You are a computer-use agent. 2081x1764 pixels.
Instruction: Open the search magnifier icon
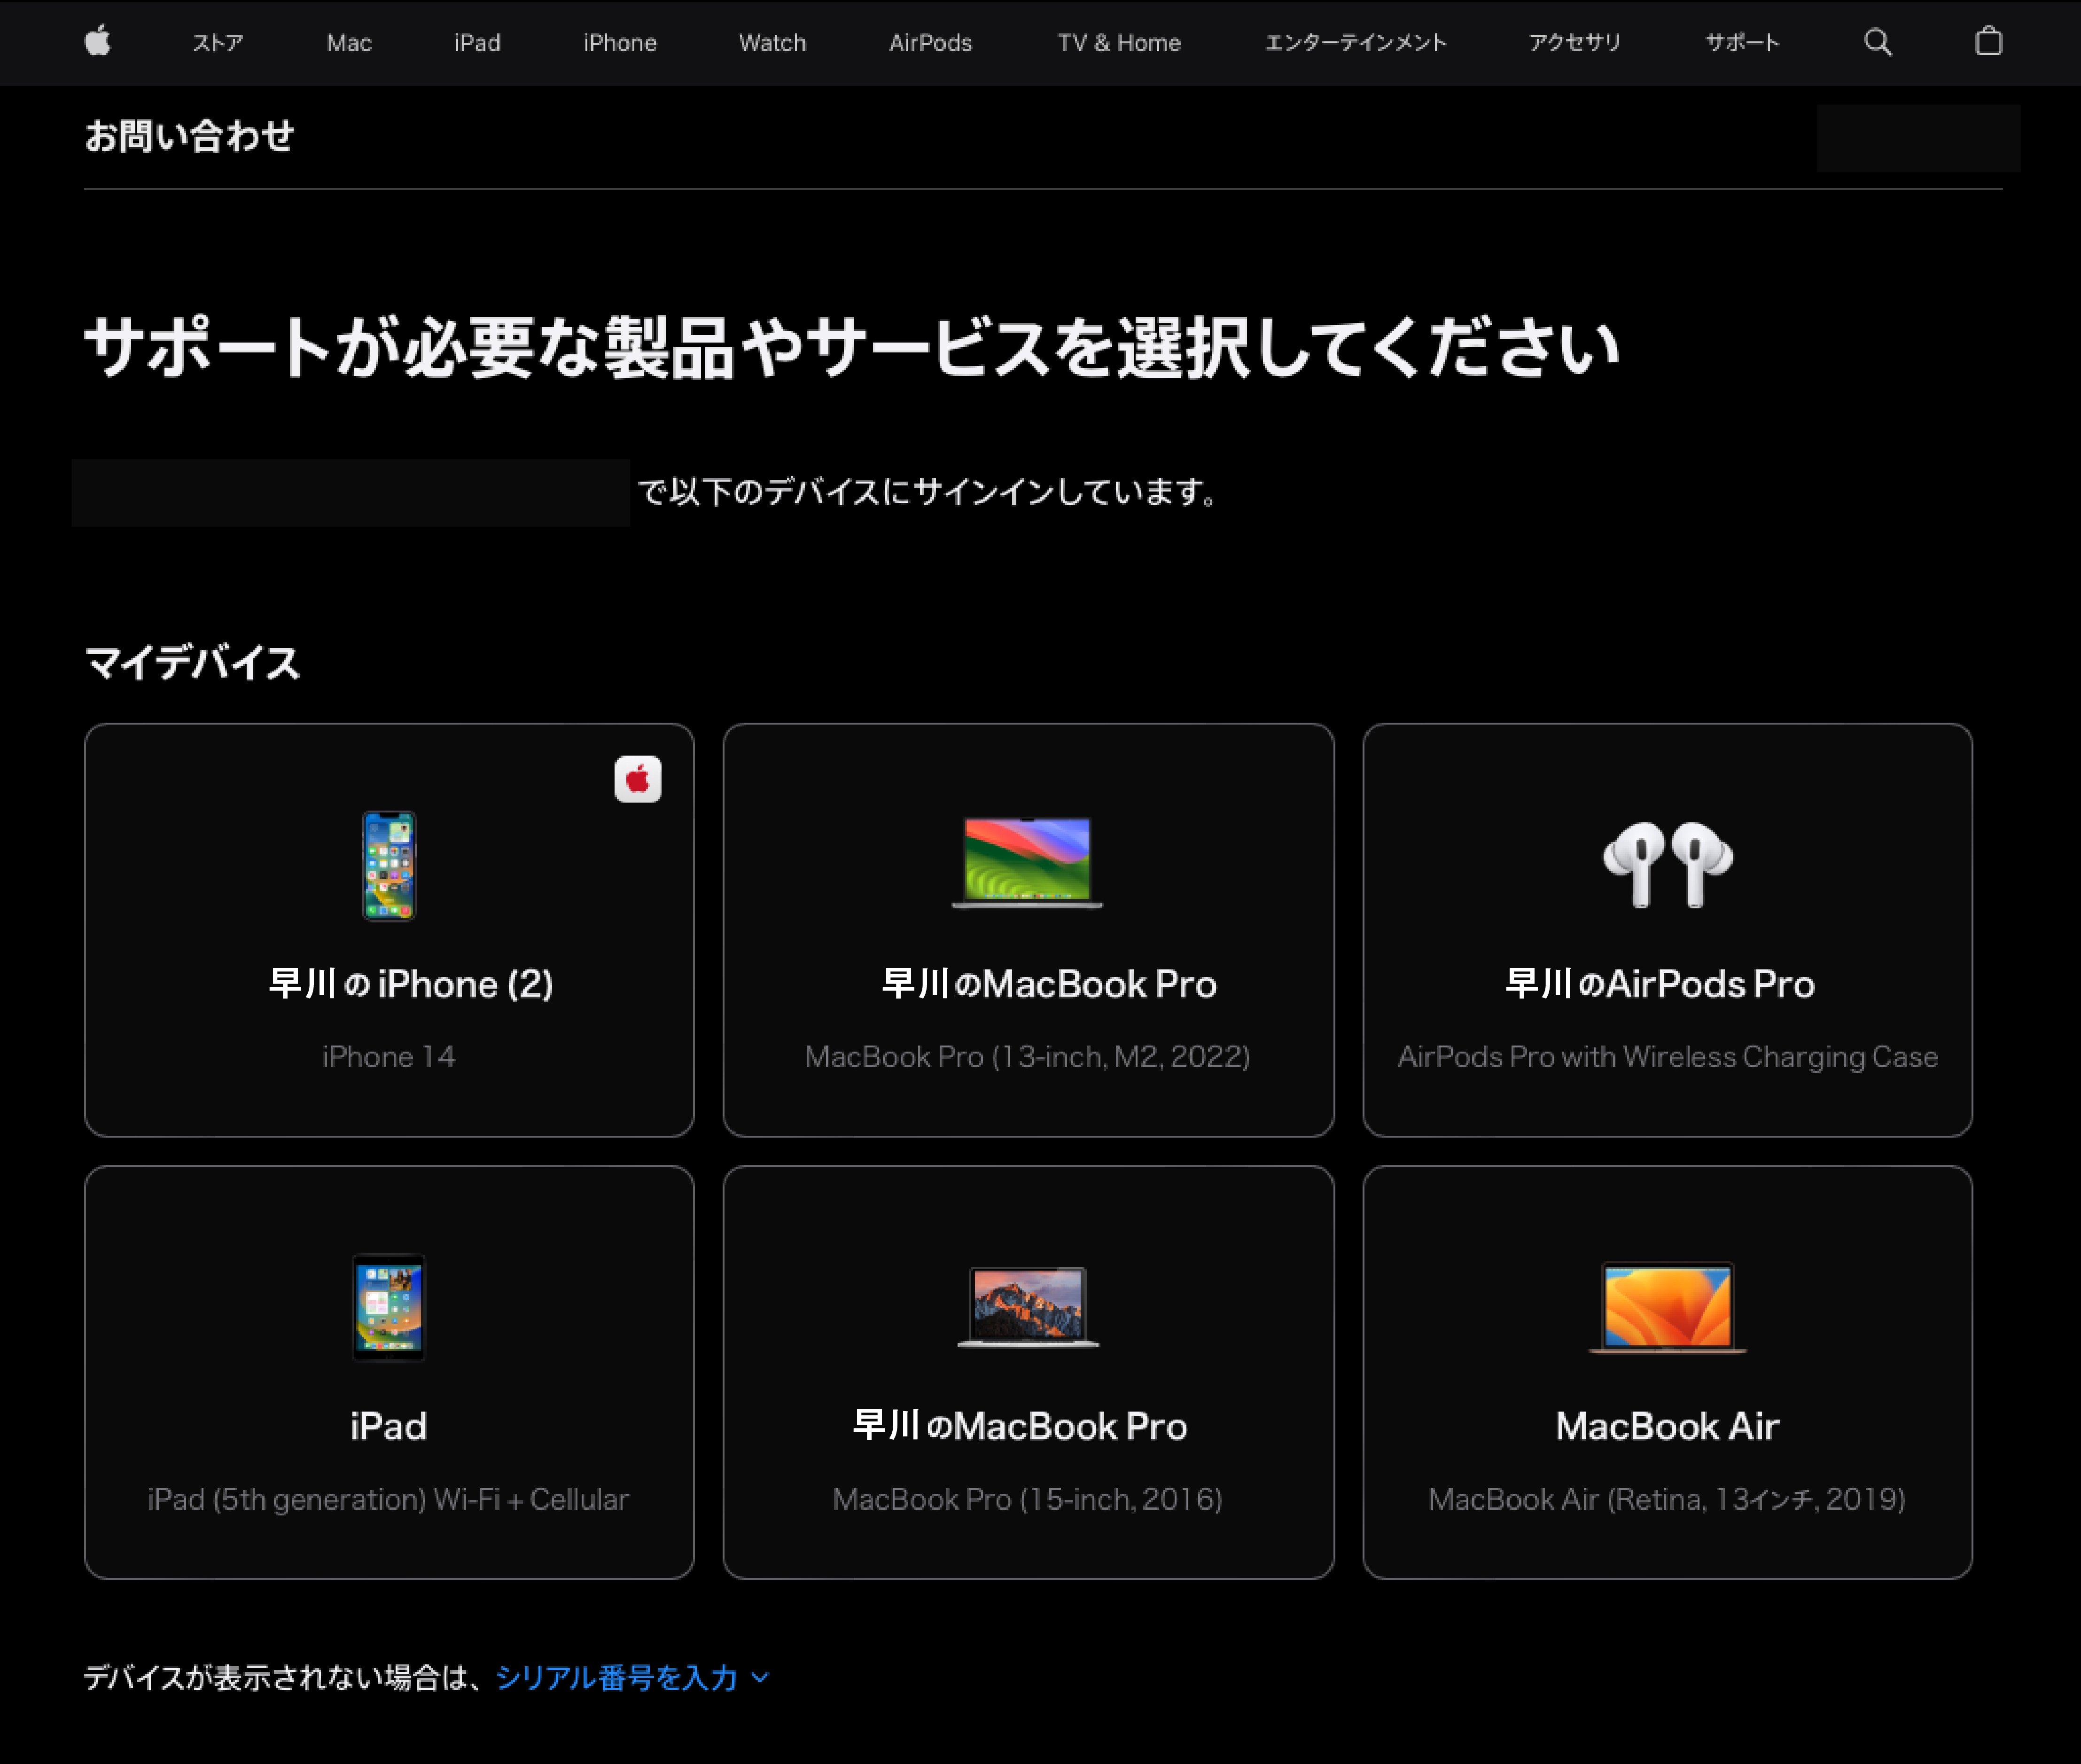point(1878,42)
